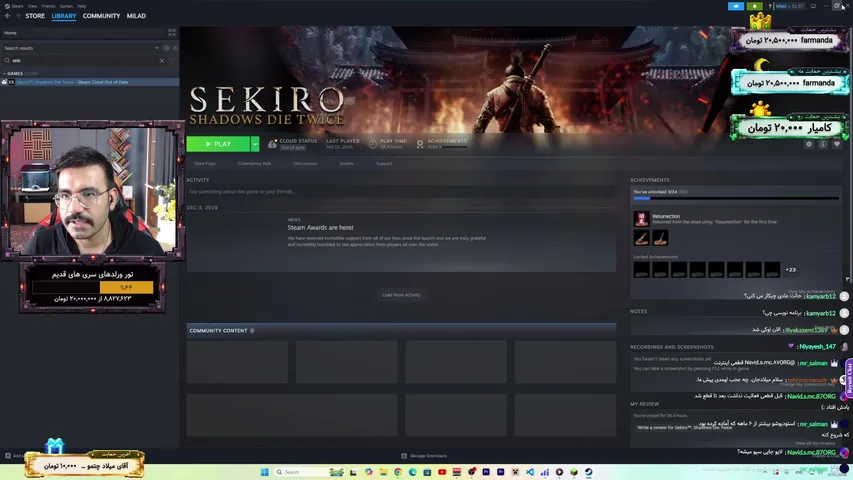The image size is (853, 480).
Task: Switch to the COMMUNITY tab
Action: coord(101,16)
